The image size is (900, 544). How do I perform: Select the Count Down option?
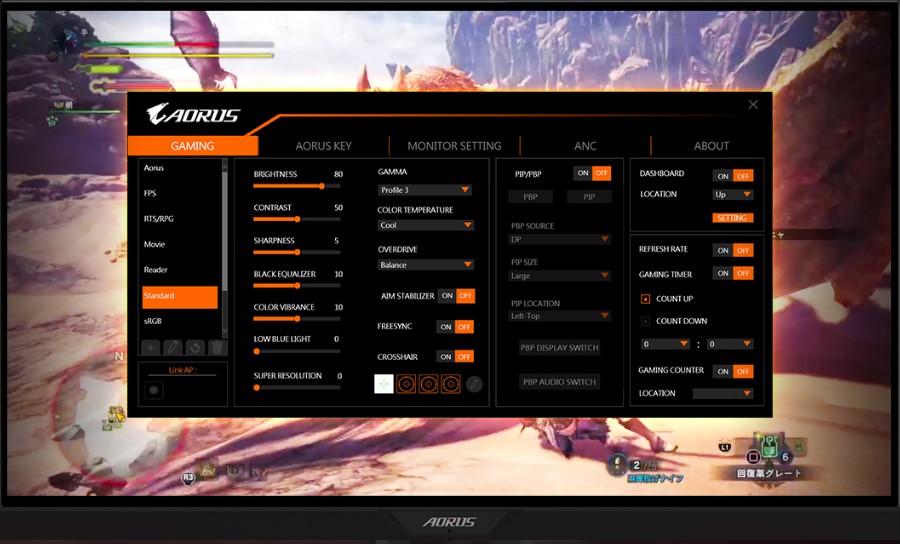point(646,321)
